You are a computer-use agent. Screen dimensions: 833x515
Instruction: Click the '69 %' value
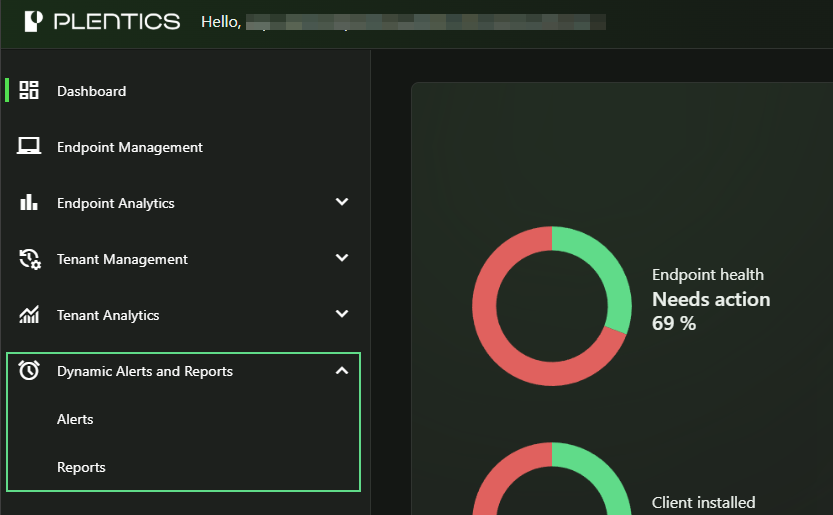click(x=674, y=323)
